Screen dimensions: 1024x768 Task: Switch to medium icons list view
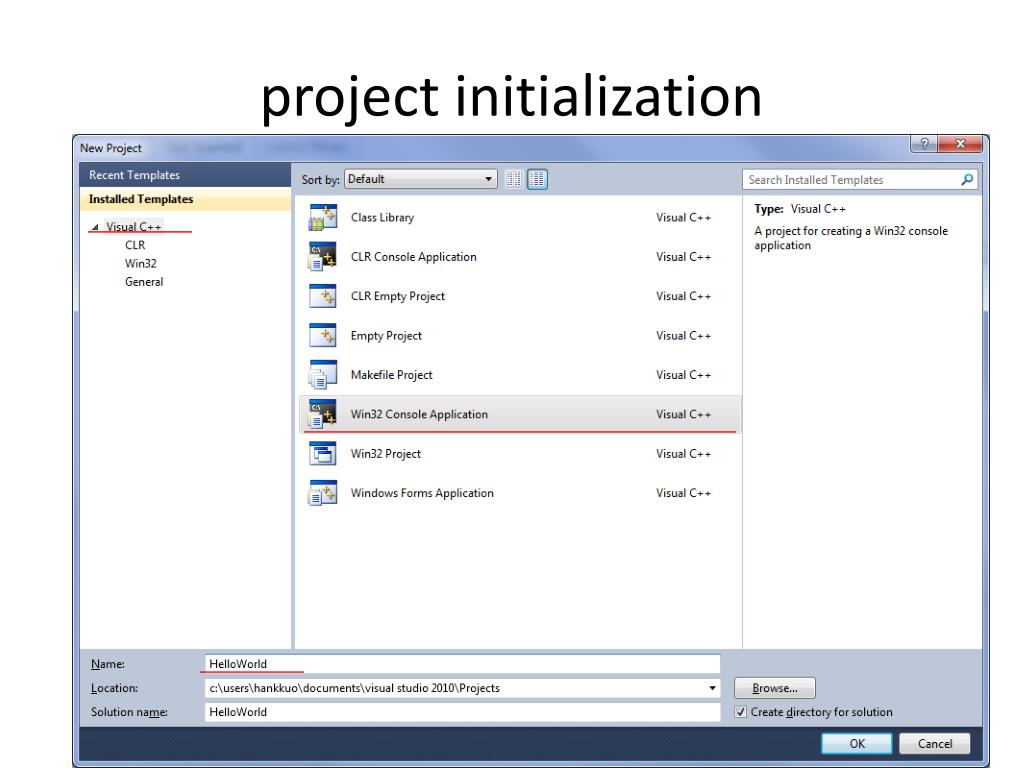point(537,179)
